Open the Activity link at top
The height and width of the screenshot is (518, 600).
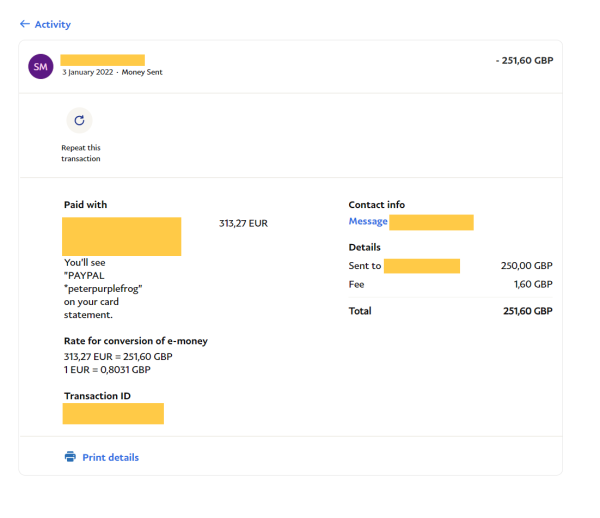click(x=53, y=24)
